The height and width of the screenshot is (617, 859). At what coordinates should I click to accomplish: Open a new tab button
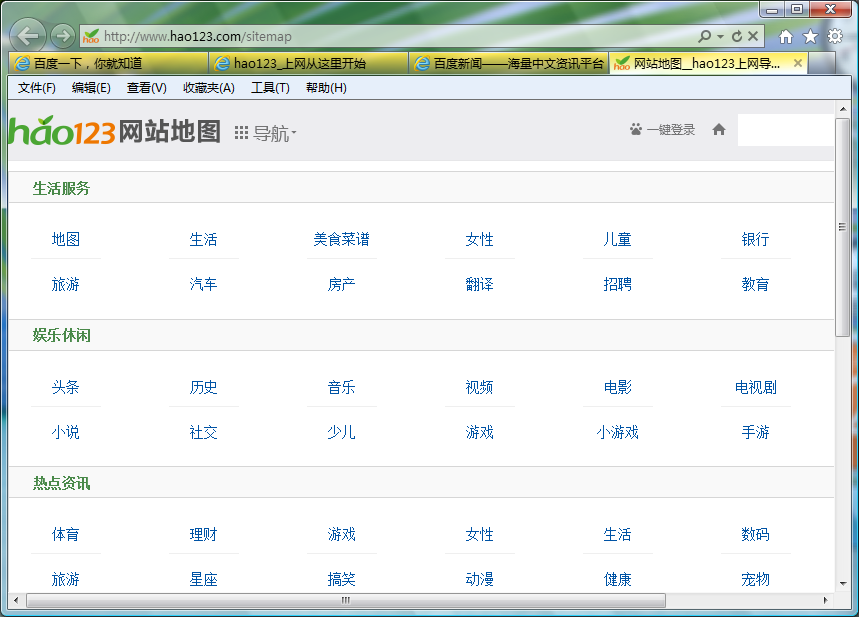(x=821, y=64)
